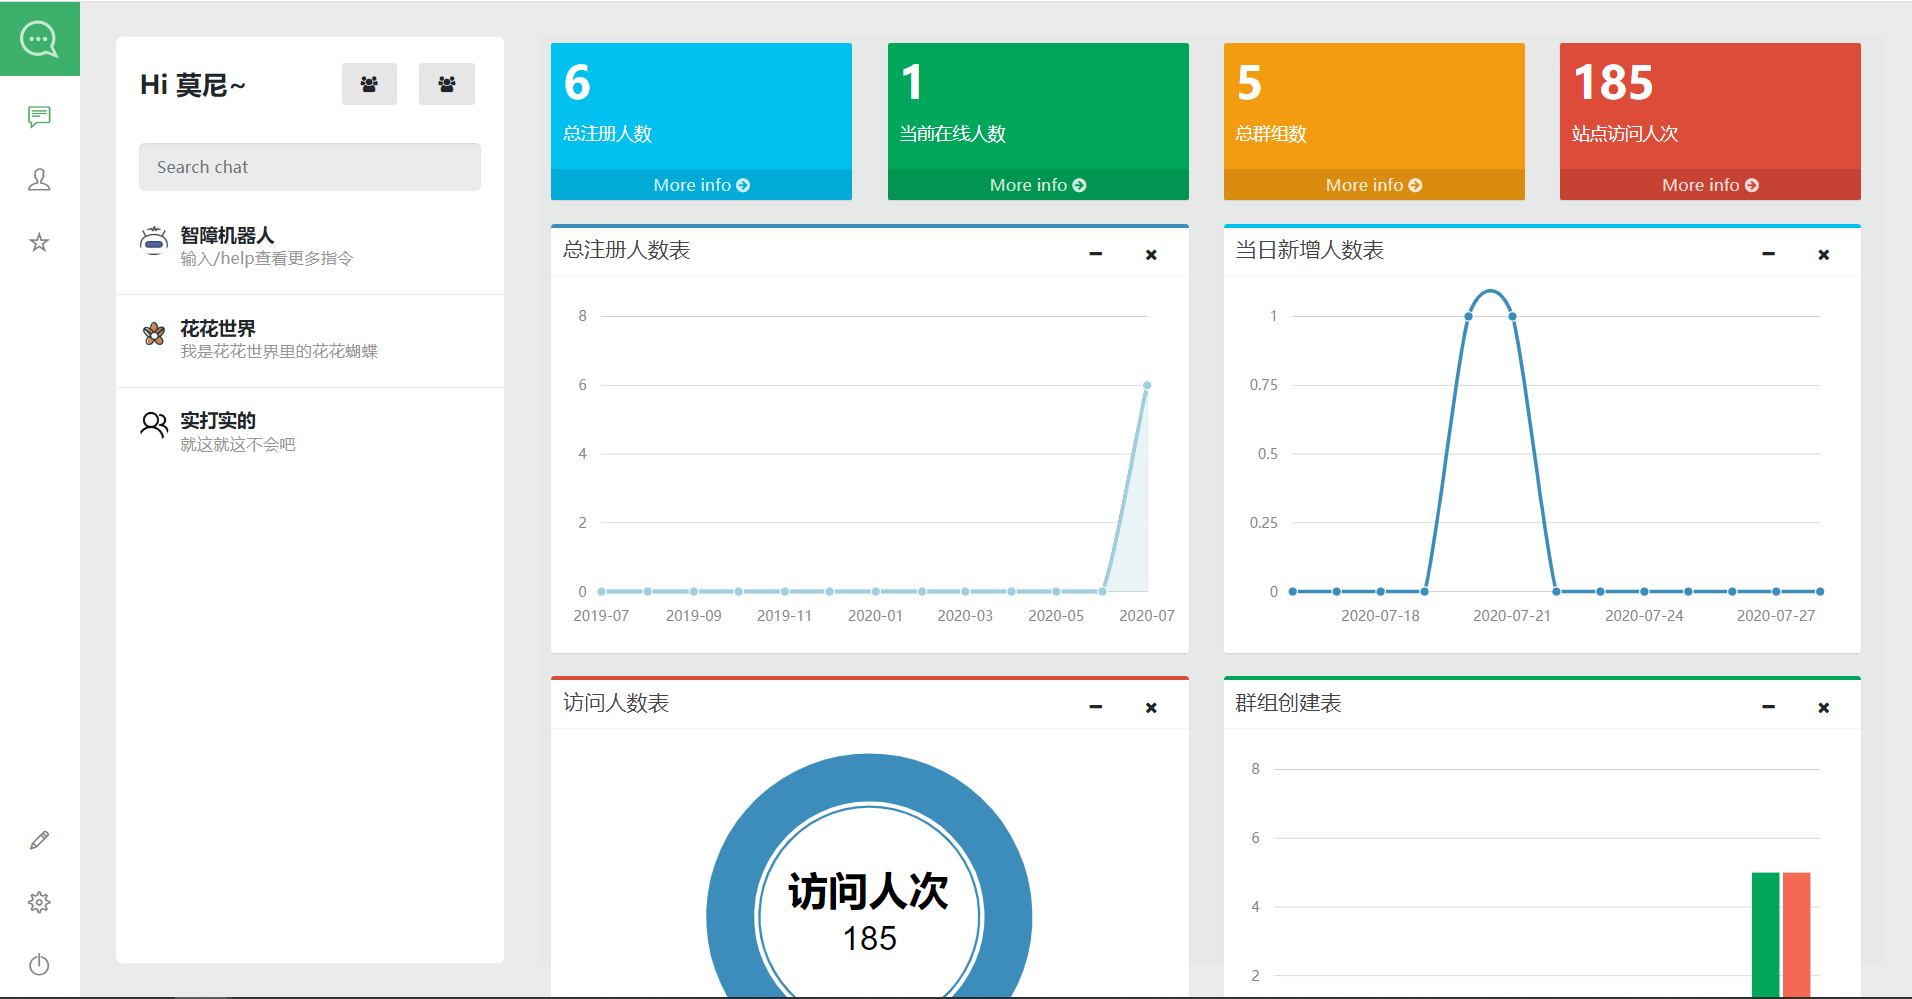Click the 2020-07 peak data point on registration chart
Image resolution: width=1912 pixels, height=999 pixels.
pos(1147,385)
